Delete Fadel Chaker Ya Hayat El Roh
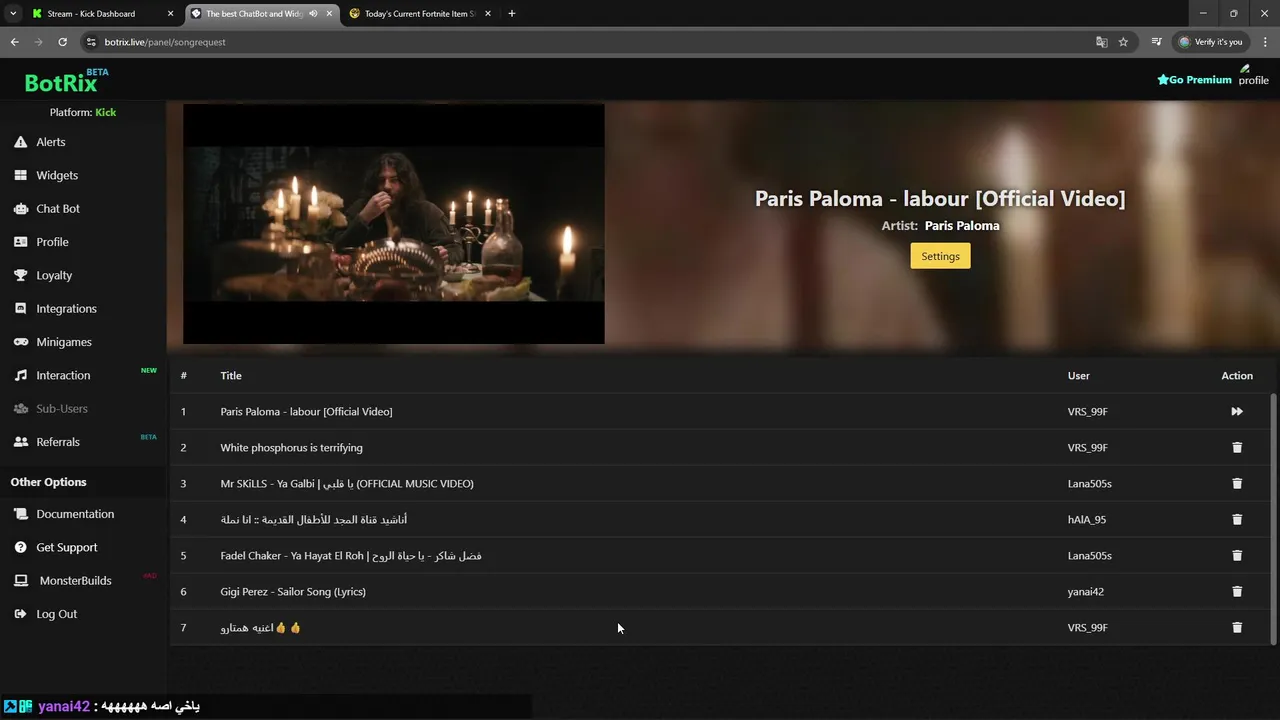 [1237, 556]
